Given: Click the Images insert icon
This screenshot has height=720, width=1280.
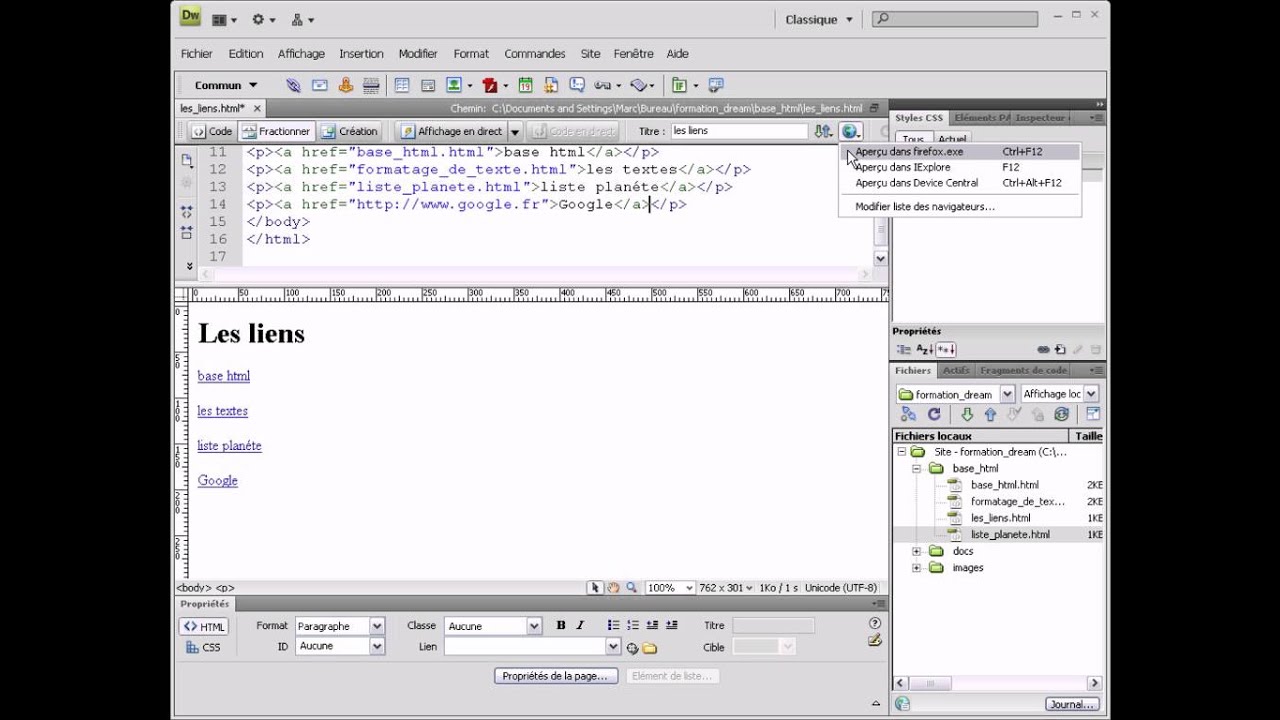Looking at the screenshot, I should 454,85.
